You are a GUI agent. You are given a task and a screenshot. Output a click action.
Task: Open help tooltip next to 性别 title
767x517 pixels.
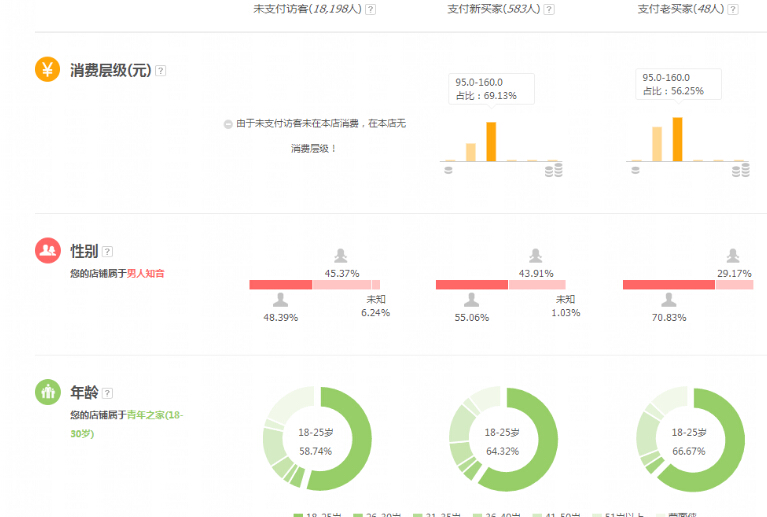click(x=108, y=252)
